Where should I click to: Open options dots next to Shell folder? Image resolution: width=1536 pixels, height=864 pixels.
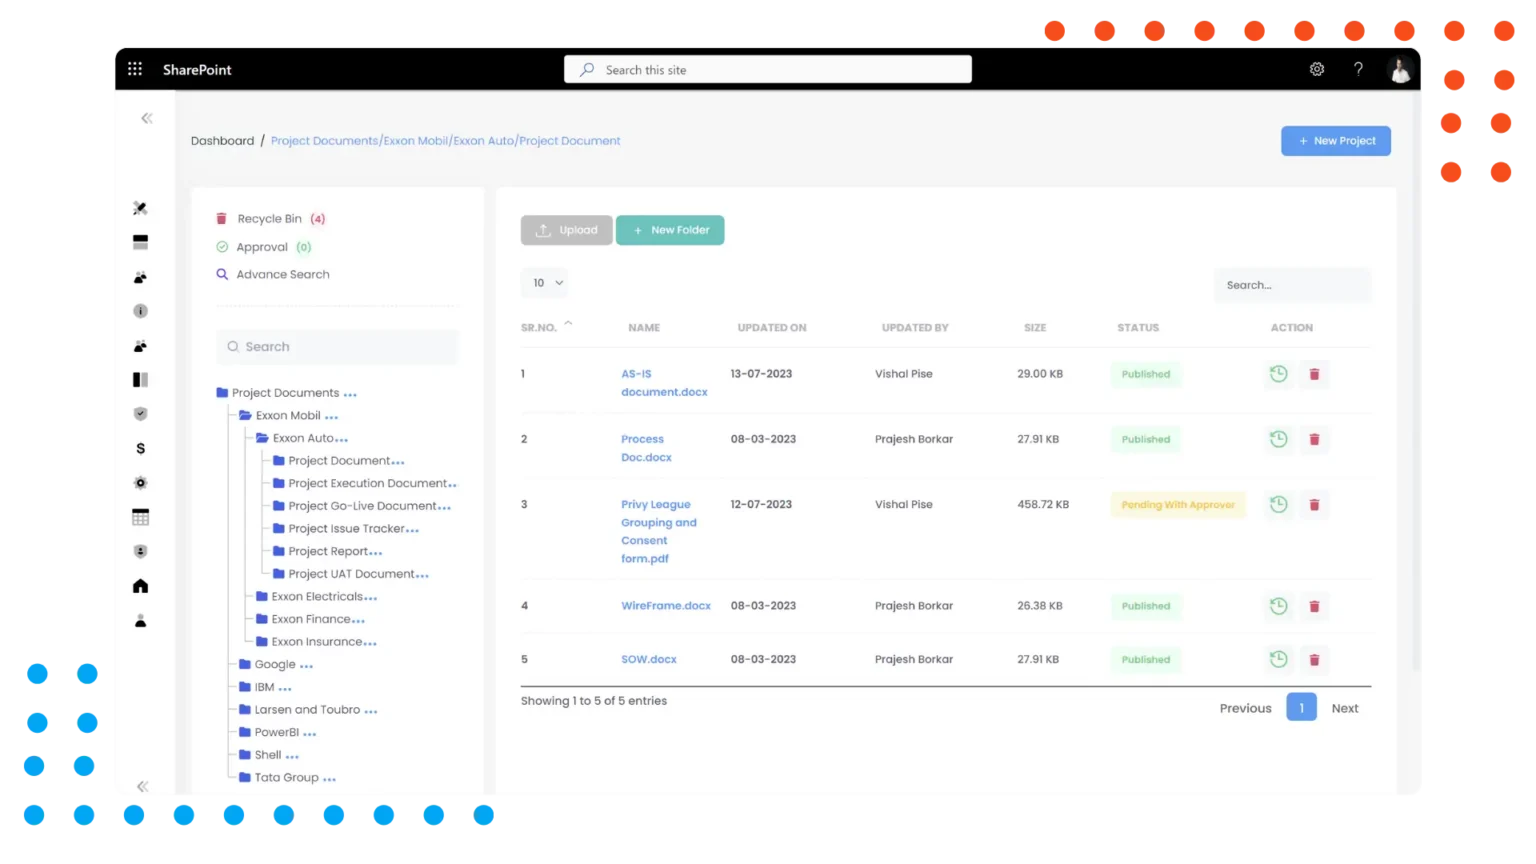click(x=292, y=757)
